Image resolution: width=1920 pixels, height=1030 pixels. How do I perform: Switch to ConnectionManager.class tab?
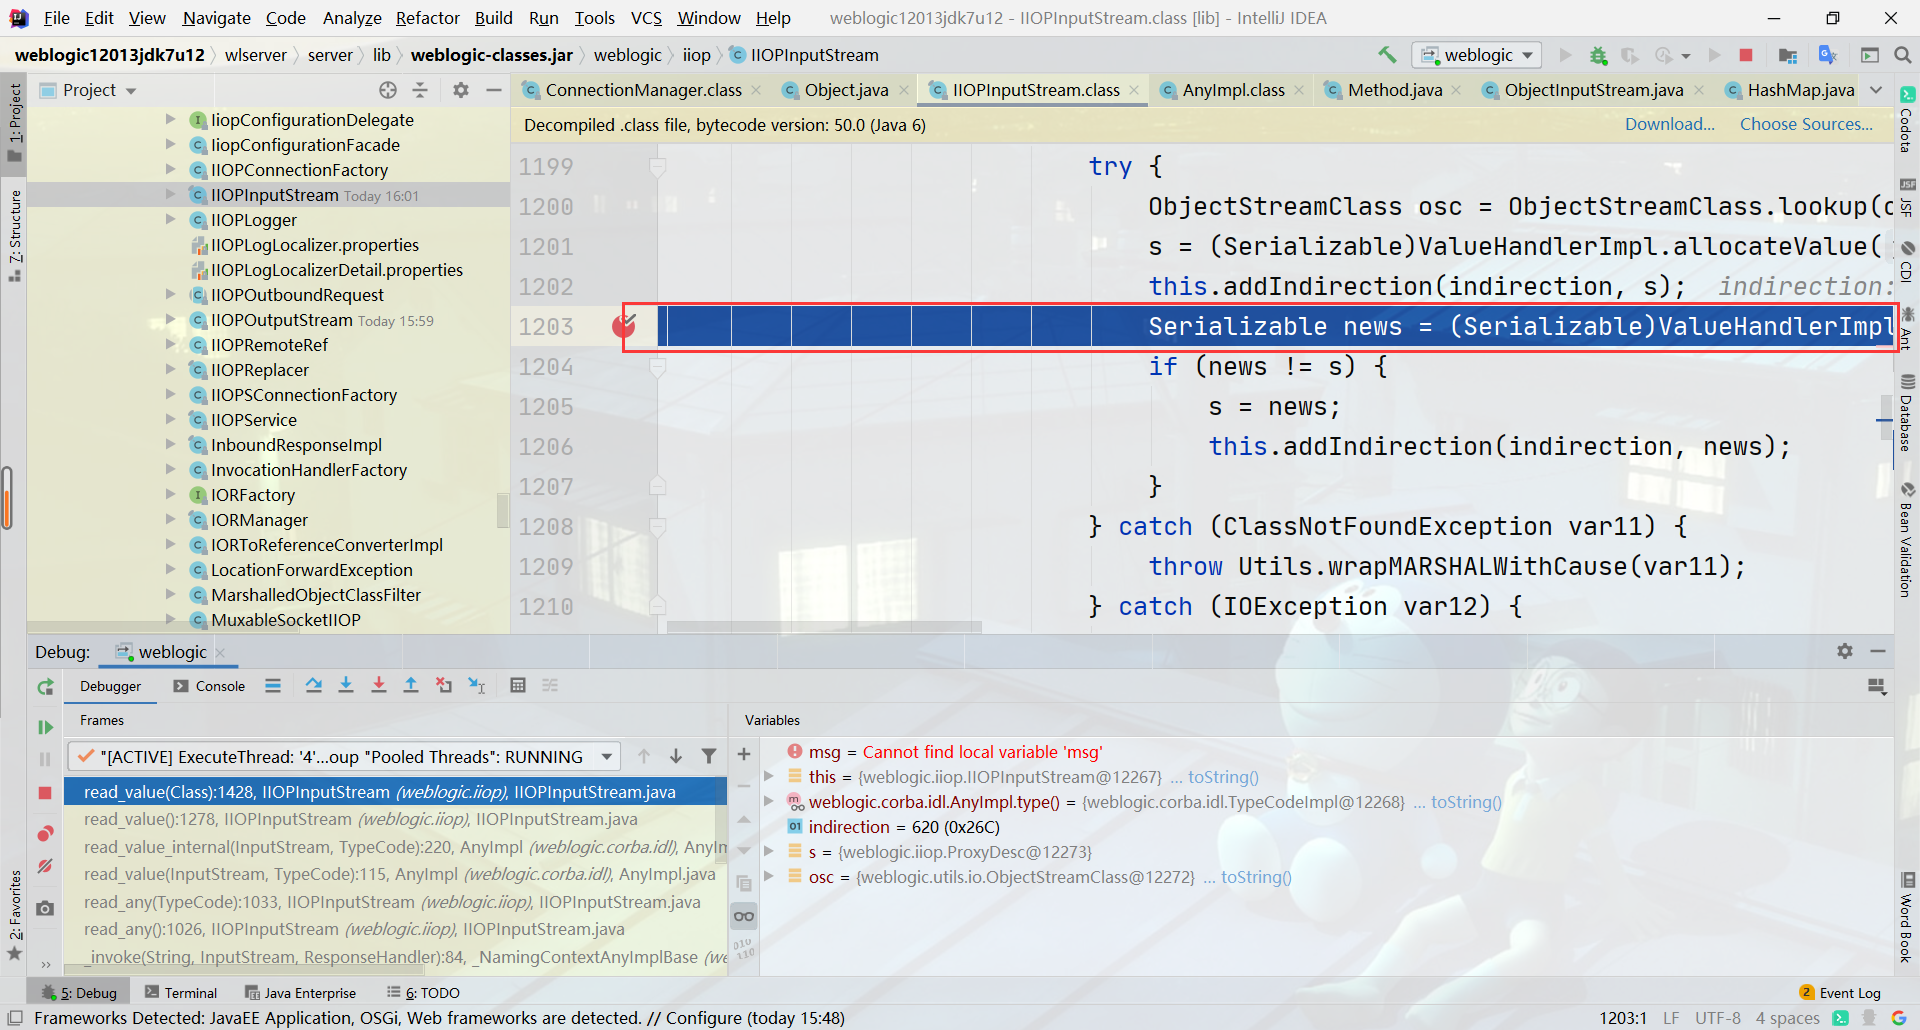(x=642, y=90)
